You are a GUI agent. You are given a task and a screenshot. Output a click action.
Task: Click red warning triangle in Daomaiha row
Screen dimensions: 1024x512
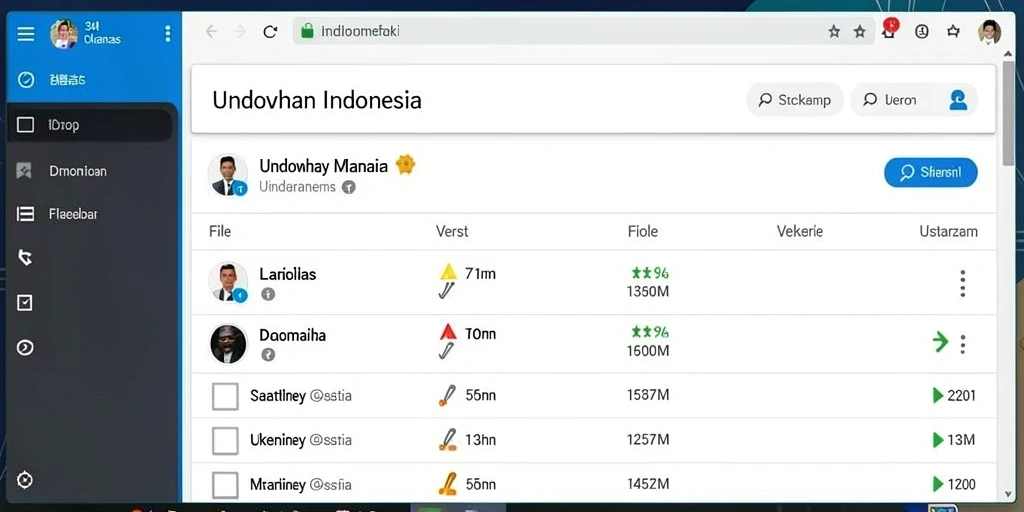tap(448, 332)
